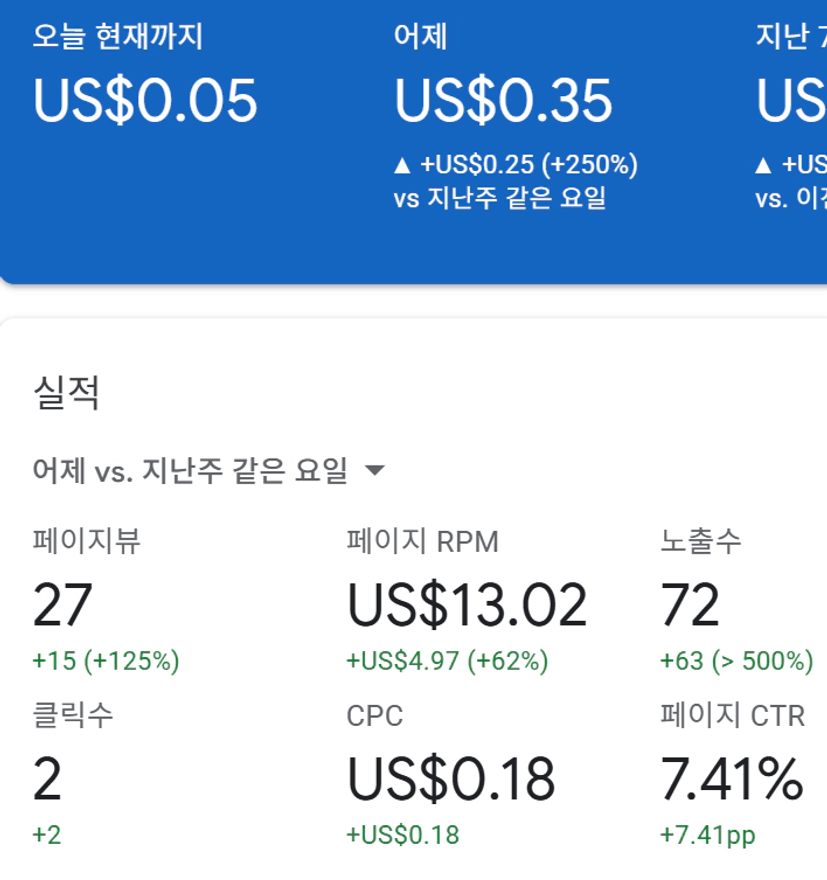Click the 'vs 지난주 같은 요일' comparison text
Image resolution: width=827 pixels, height=880 pixels.
[x=500, y=198]
